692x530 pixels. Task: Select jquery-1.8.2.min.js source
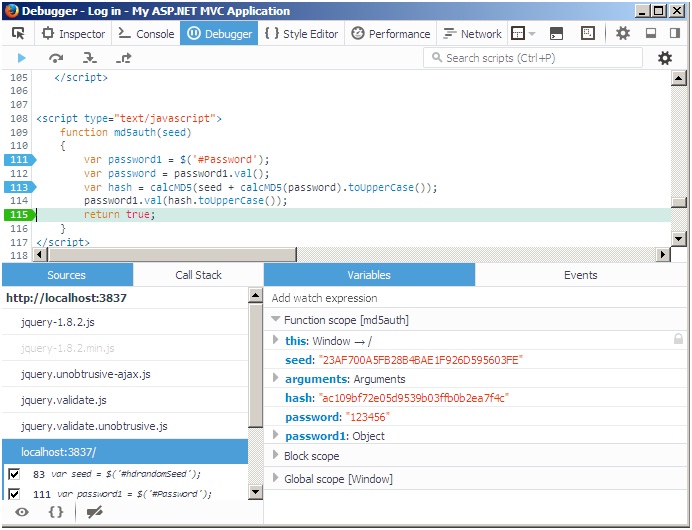[125, 348]
